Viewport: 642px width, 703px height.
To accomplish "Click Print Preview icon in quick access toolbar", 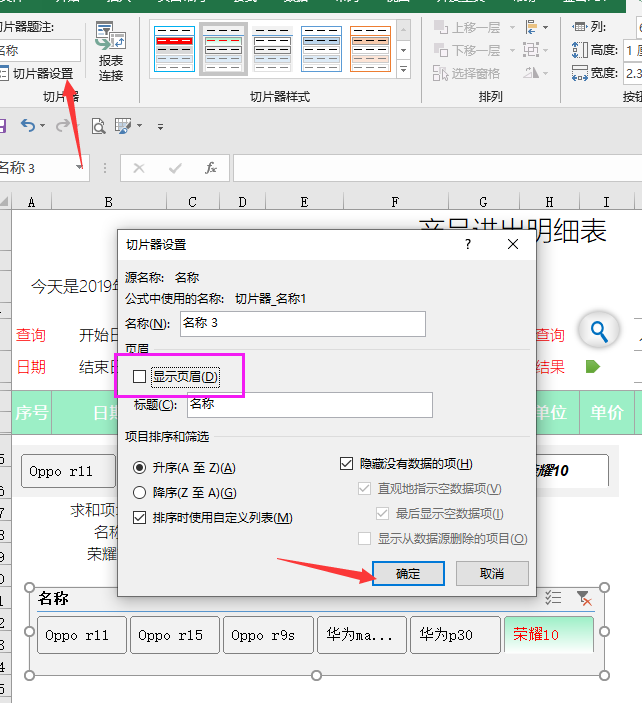I will [x=98, y=126].
